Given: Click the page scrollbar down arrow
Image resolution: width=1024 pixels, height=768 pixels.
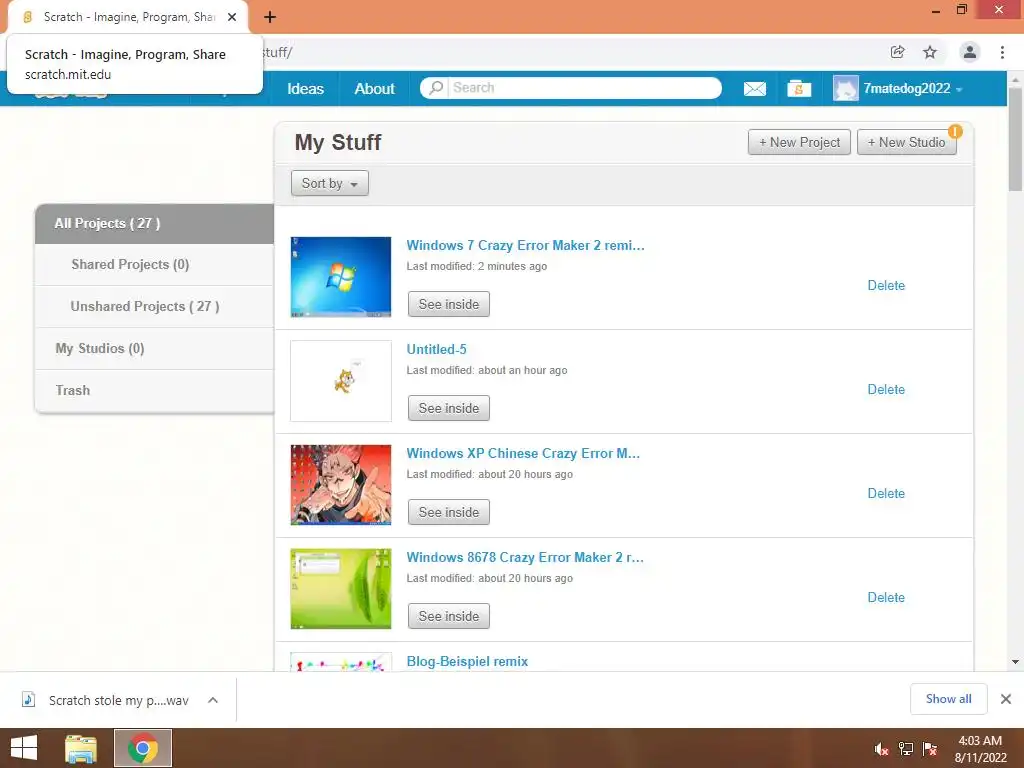Looking at the screenshot, I should (1015, 662).
